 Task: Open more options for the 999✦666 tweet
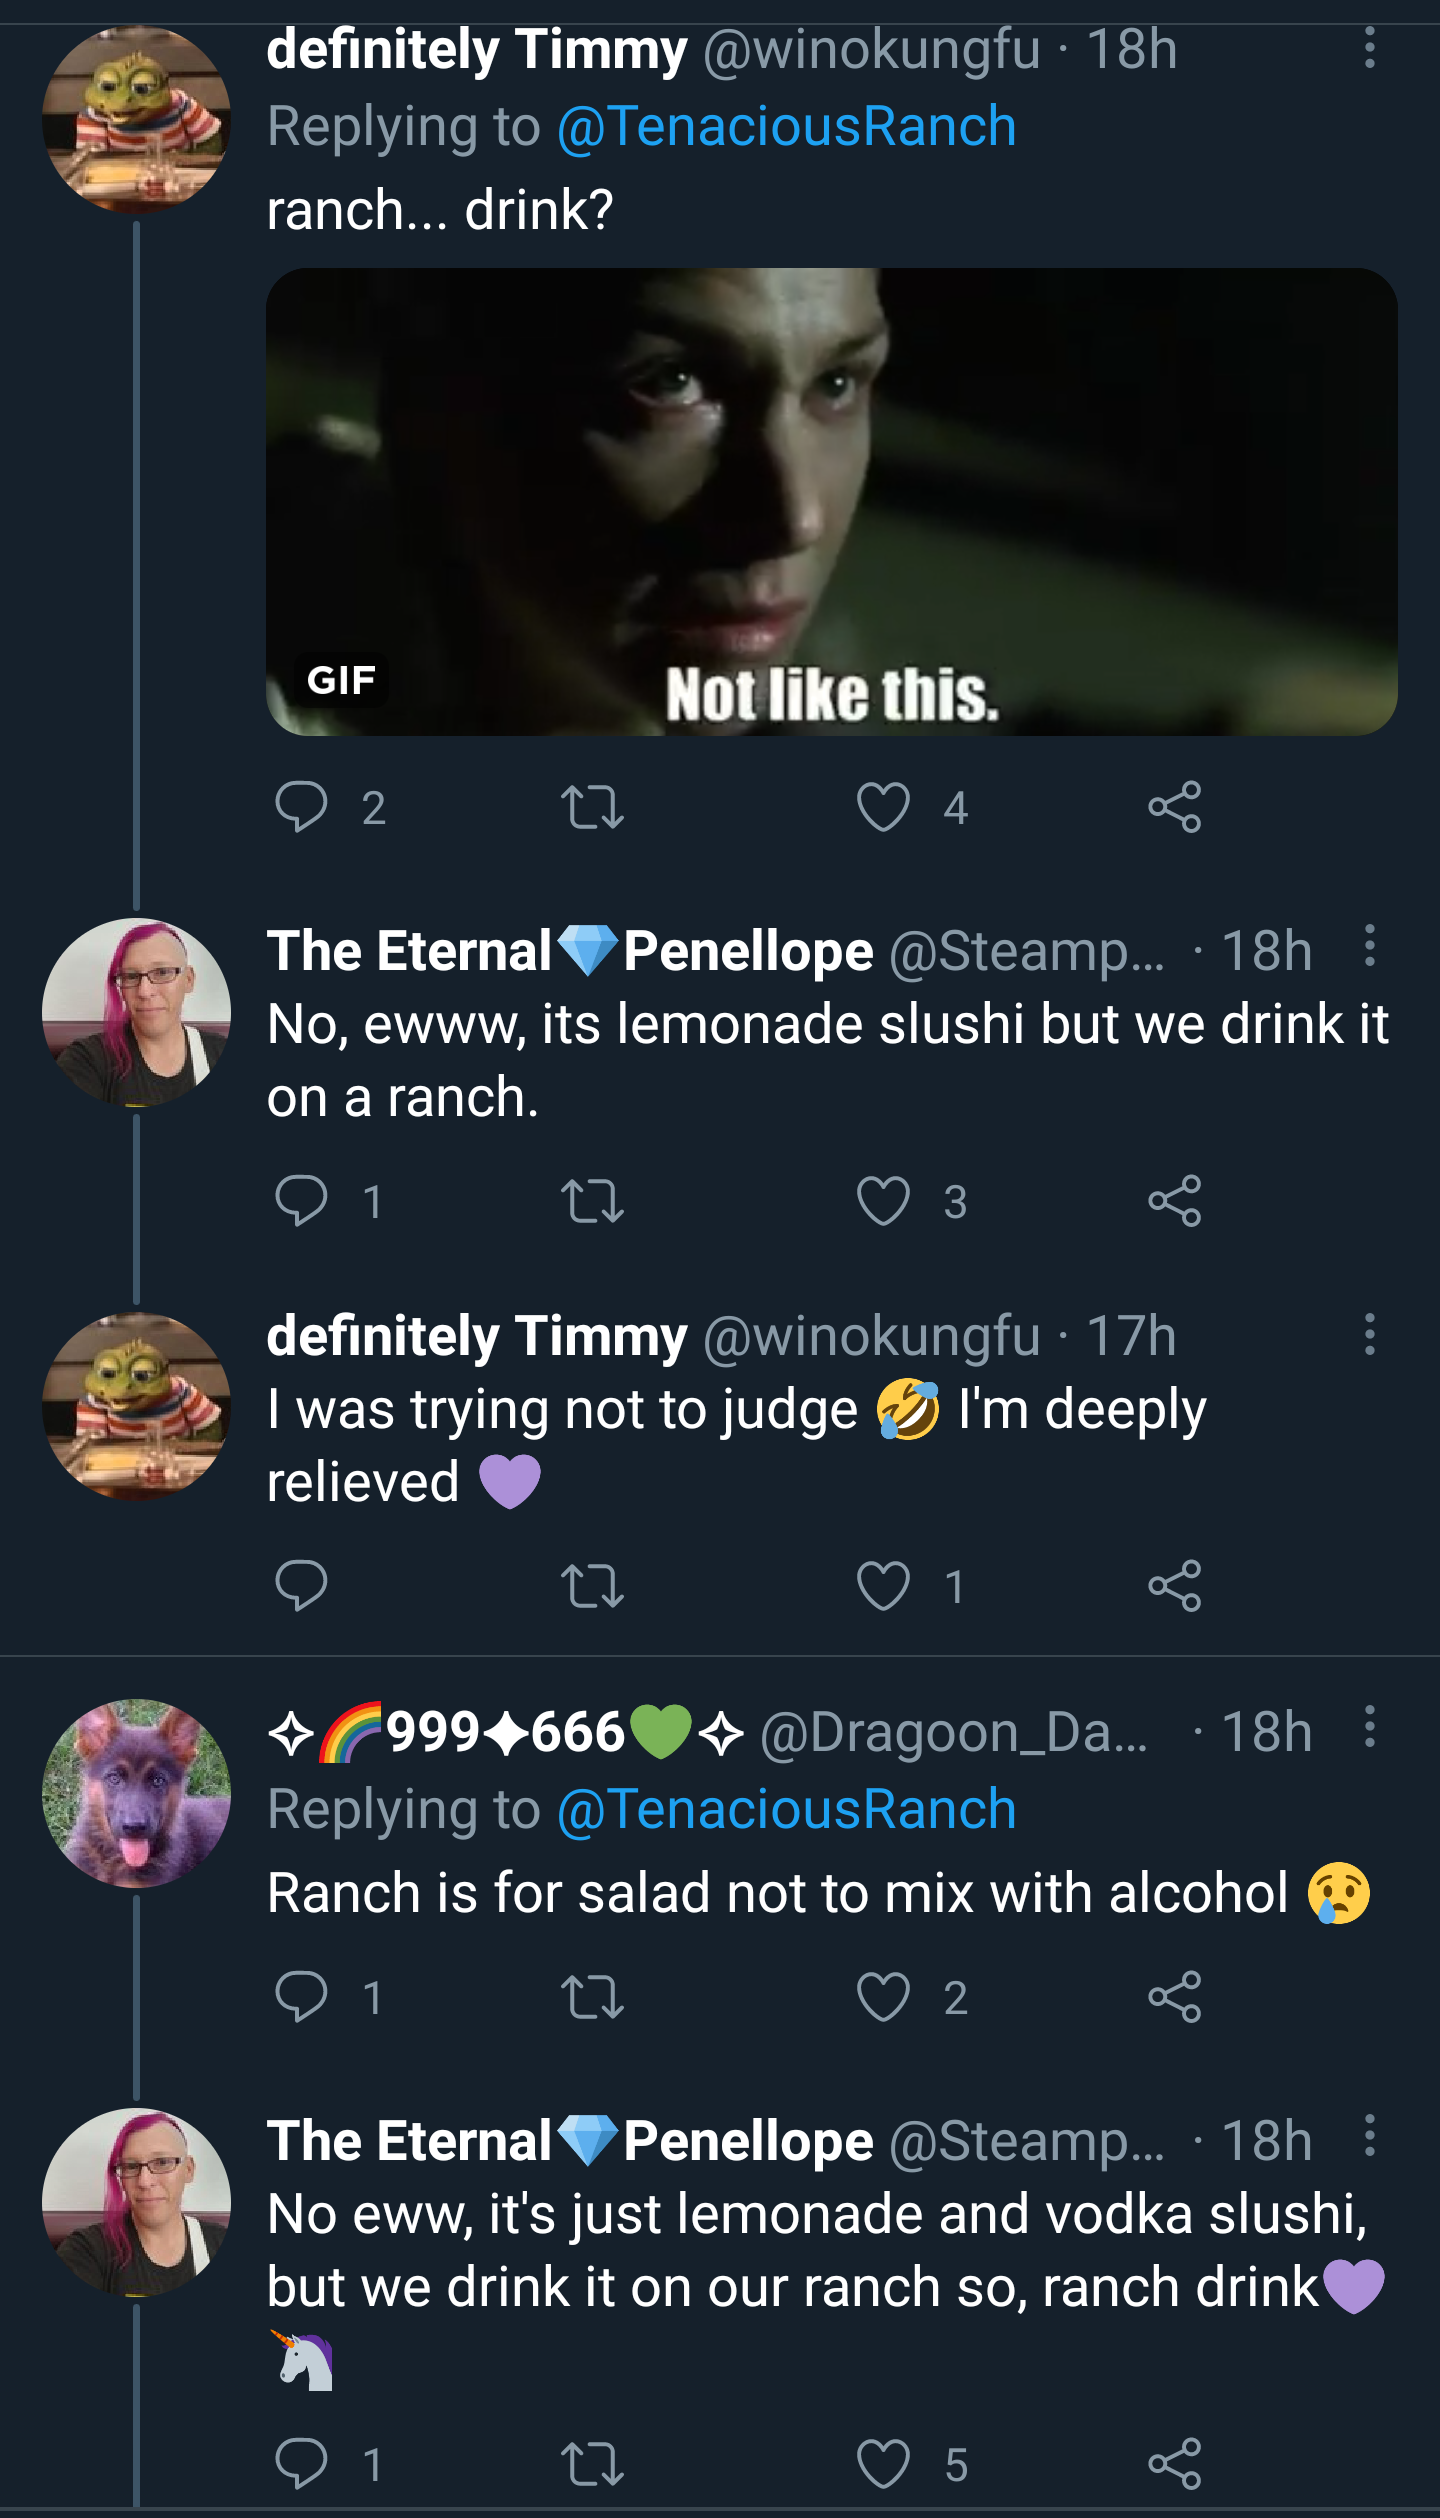1369,1727
